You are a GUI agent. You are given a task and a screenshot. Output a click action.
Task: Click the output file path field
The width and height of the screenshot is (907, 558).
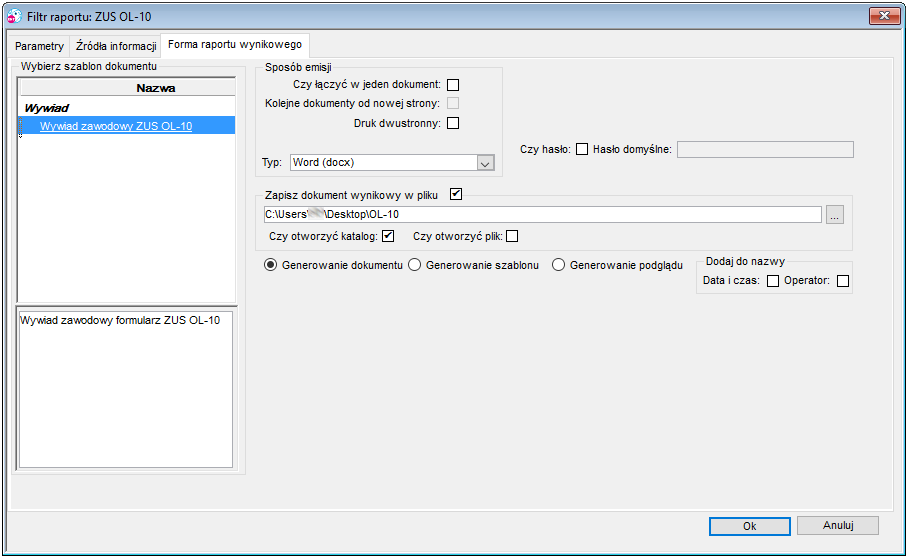[x=543, y=215]
